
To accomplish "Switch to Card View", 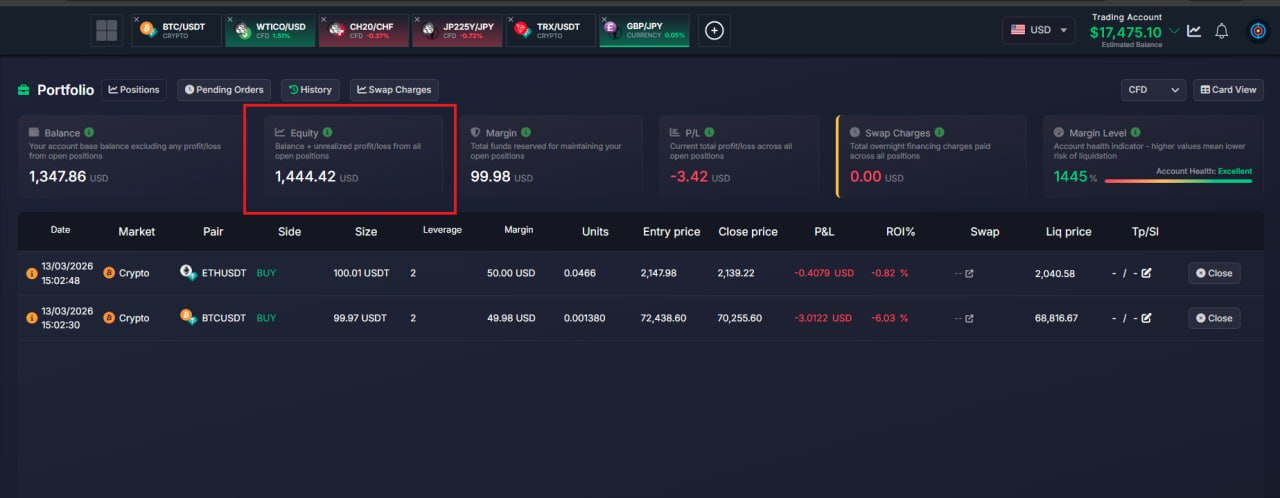I will point(1227,90).
